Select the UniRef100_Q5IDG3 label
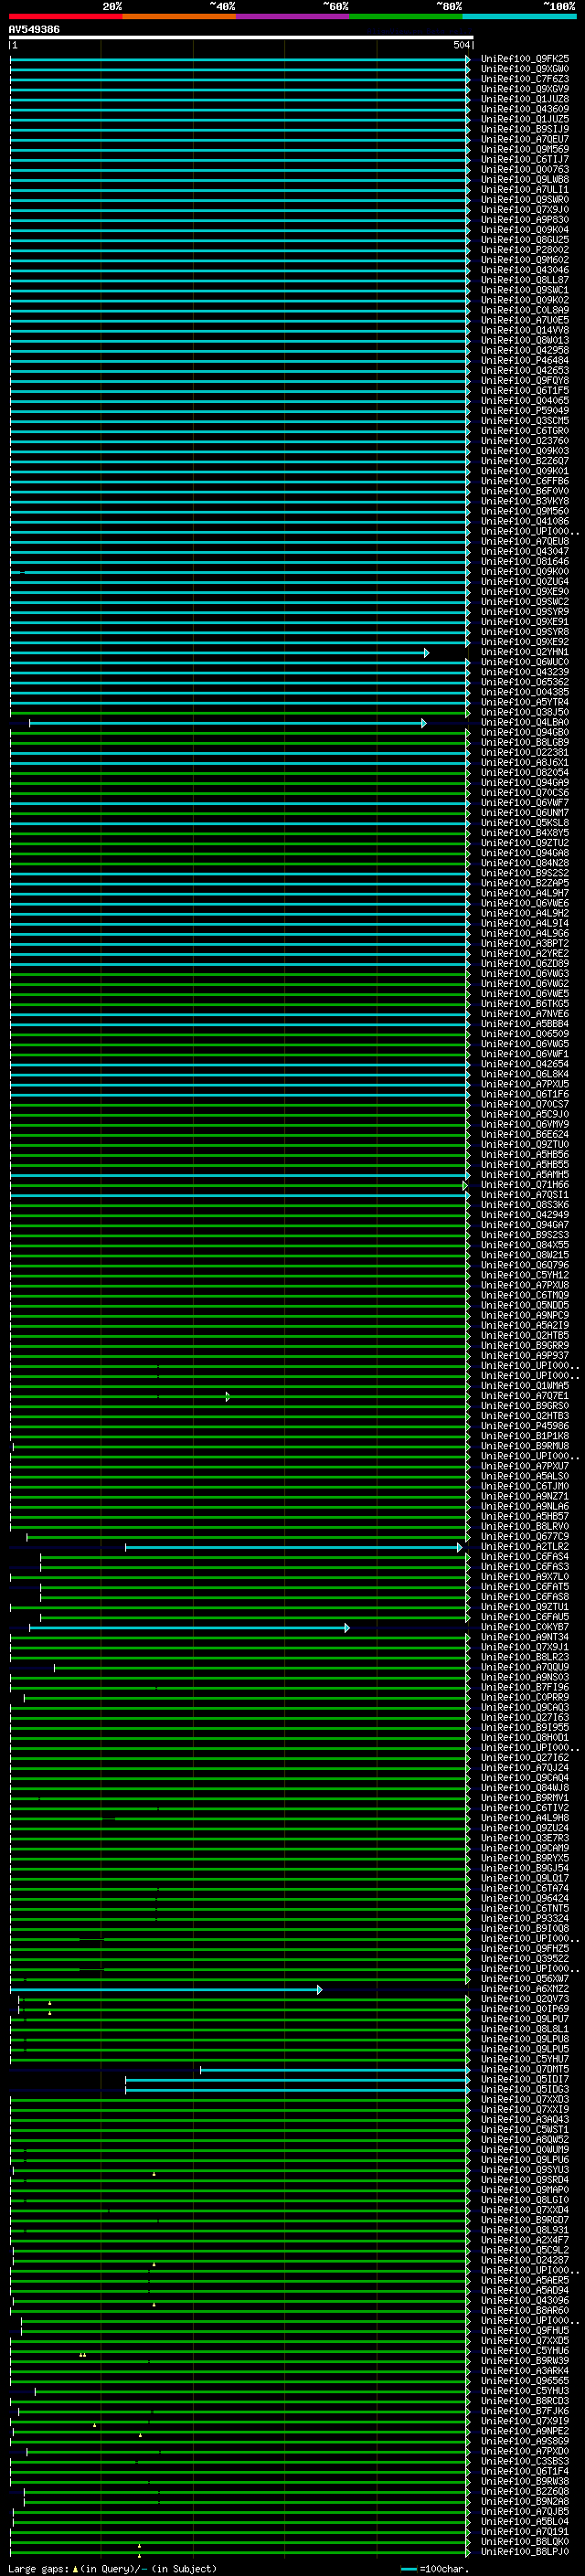The width and height of the screenshot is (585, 2576). pyautogui.click(x=525, y=2090)
